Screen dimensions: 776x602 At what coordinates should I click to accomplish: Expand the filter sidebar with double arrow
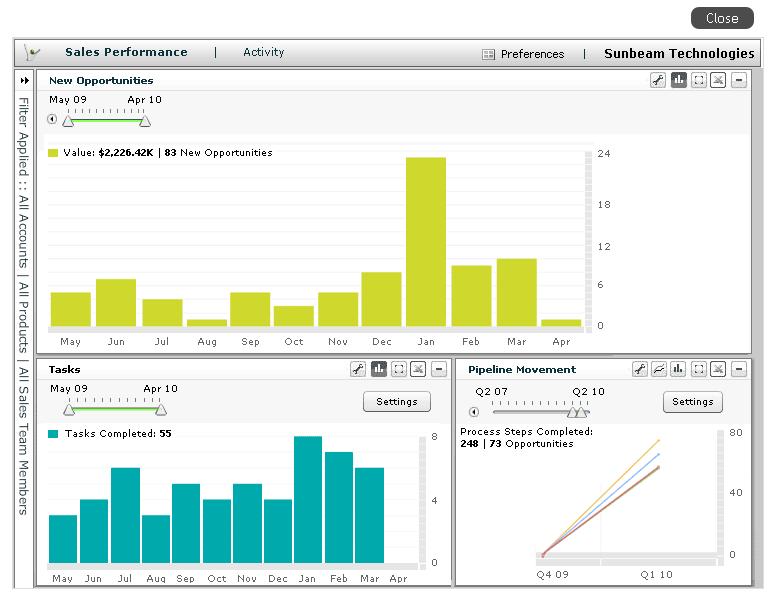click(25, 81)
